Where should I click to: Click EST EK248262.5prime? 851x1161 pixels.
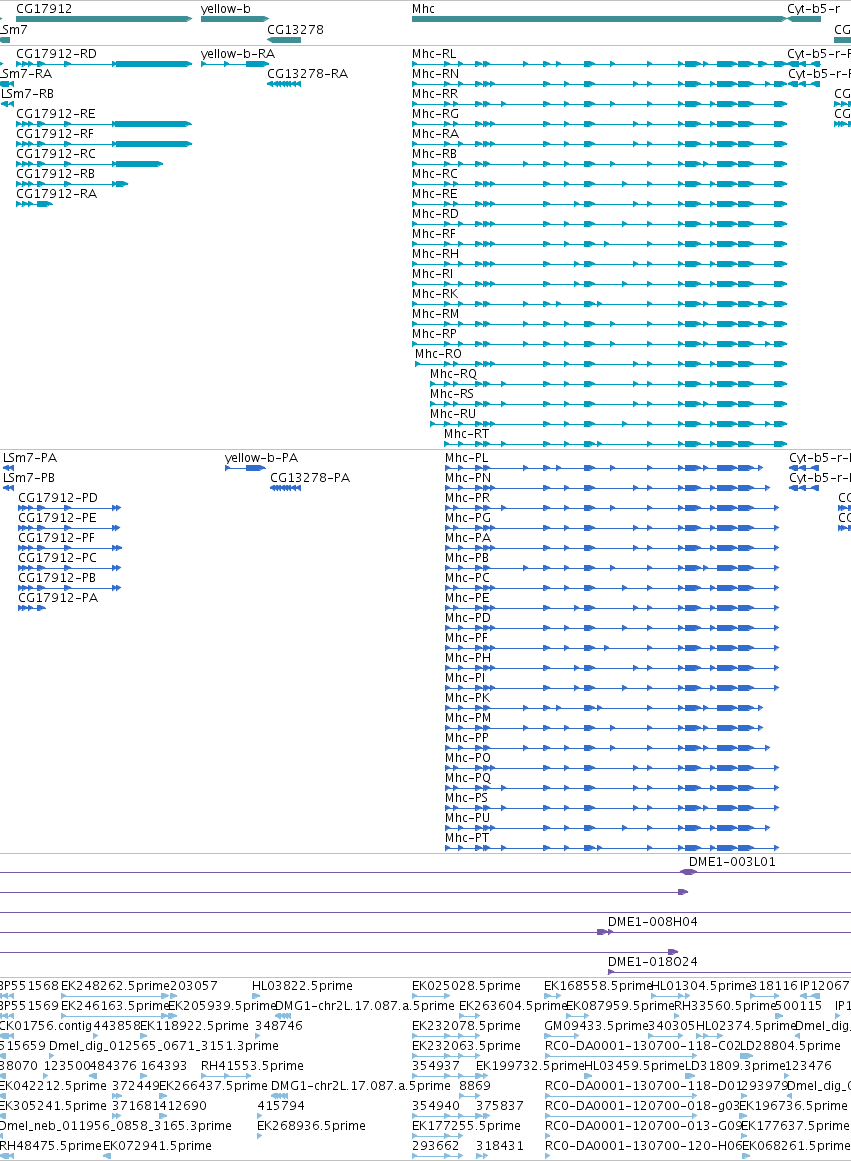tap(116, 986)
